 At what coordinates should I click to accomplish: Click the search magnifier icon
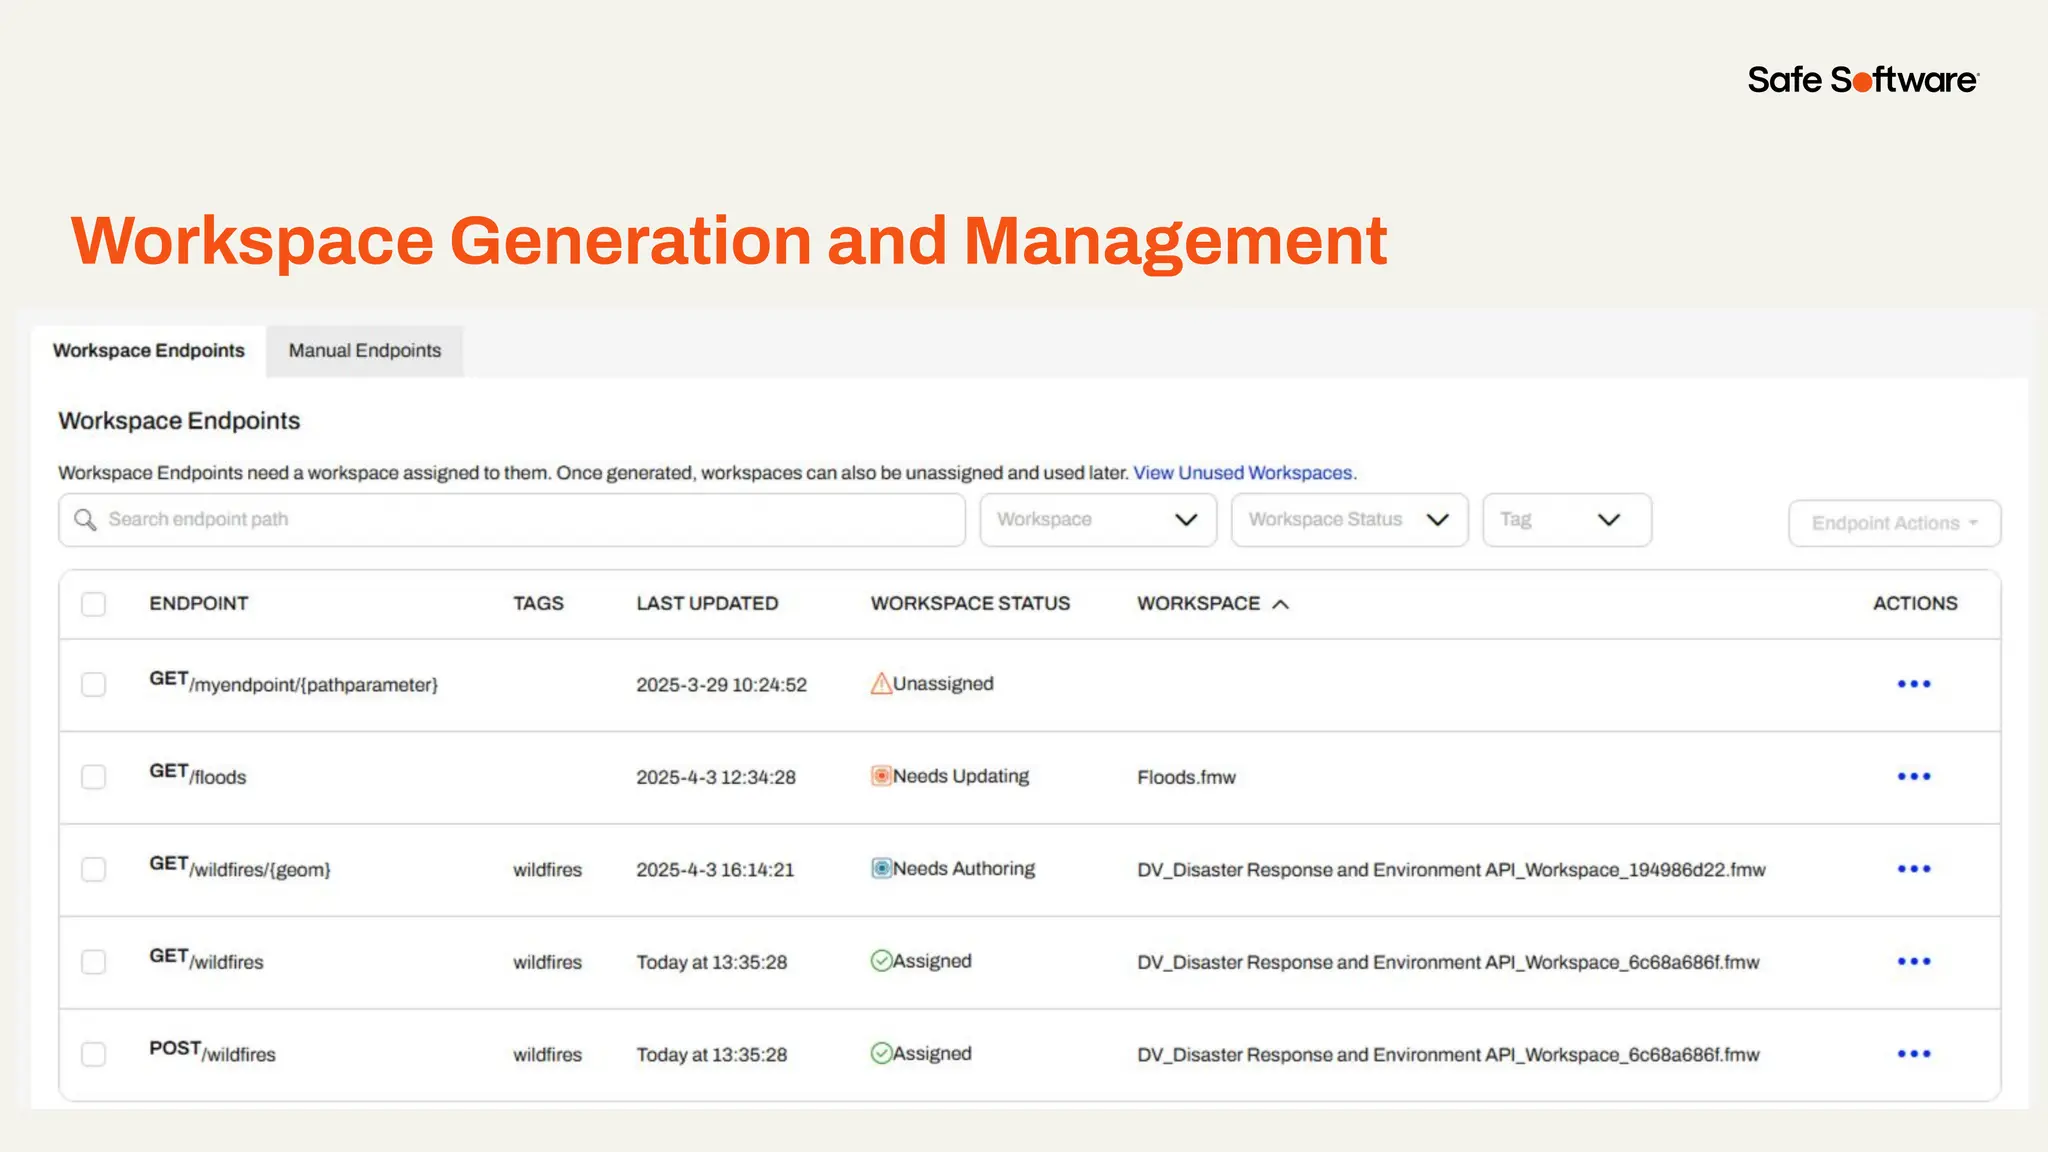[86, 520]
